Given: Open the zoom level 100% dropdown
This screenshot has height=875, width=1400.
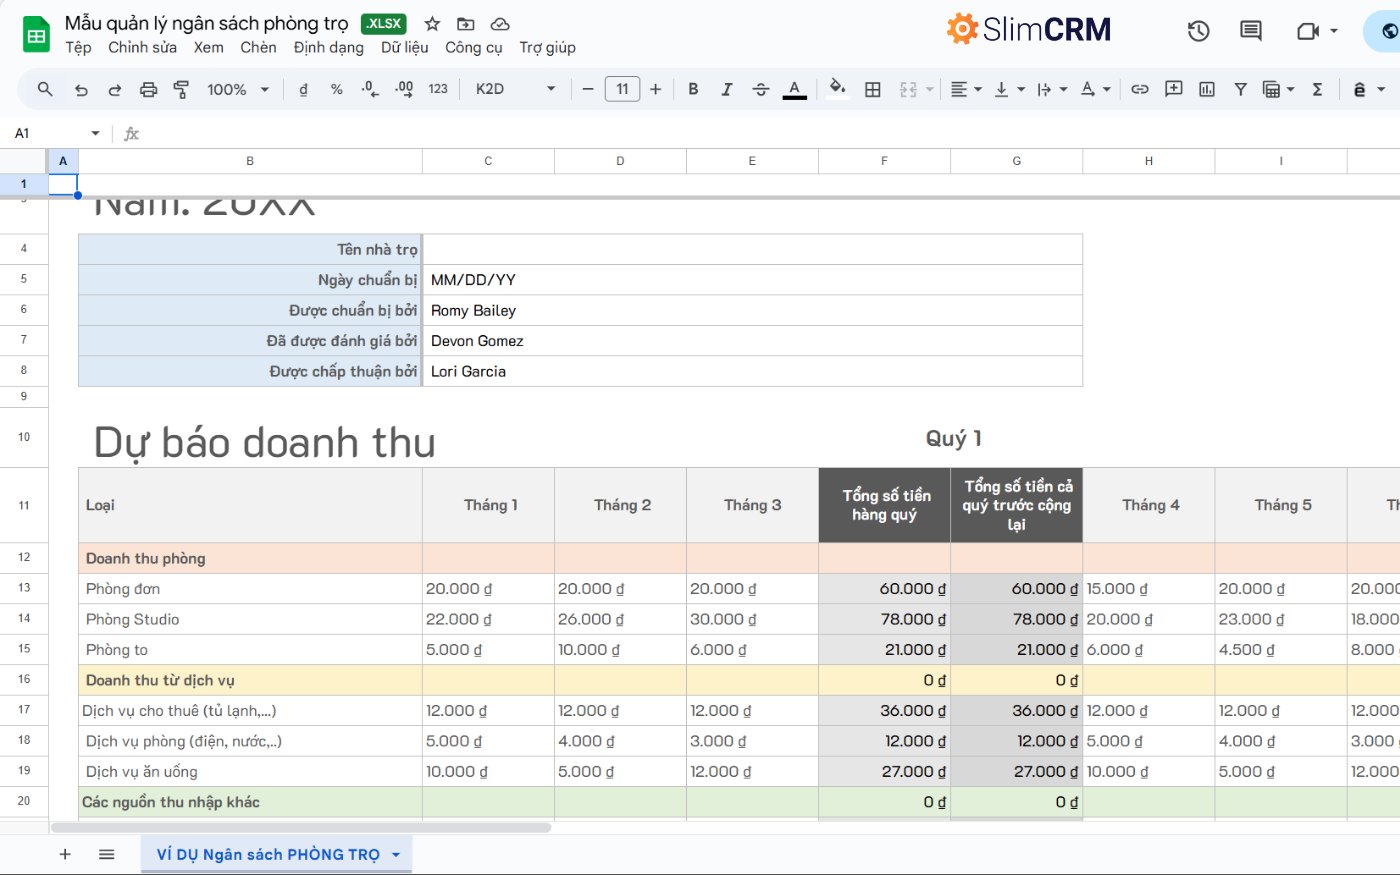Looking at the screenshot, I should tap(237, 89).
